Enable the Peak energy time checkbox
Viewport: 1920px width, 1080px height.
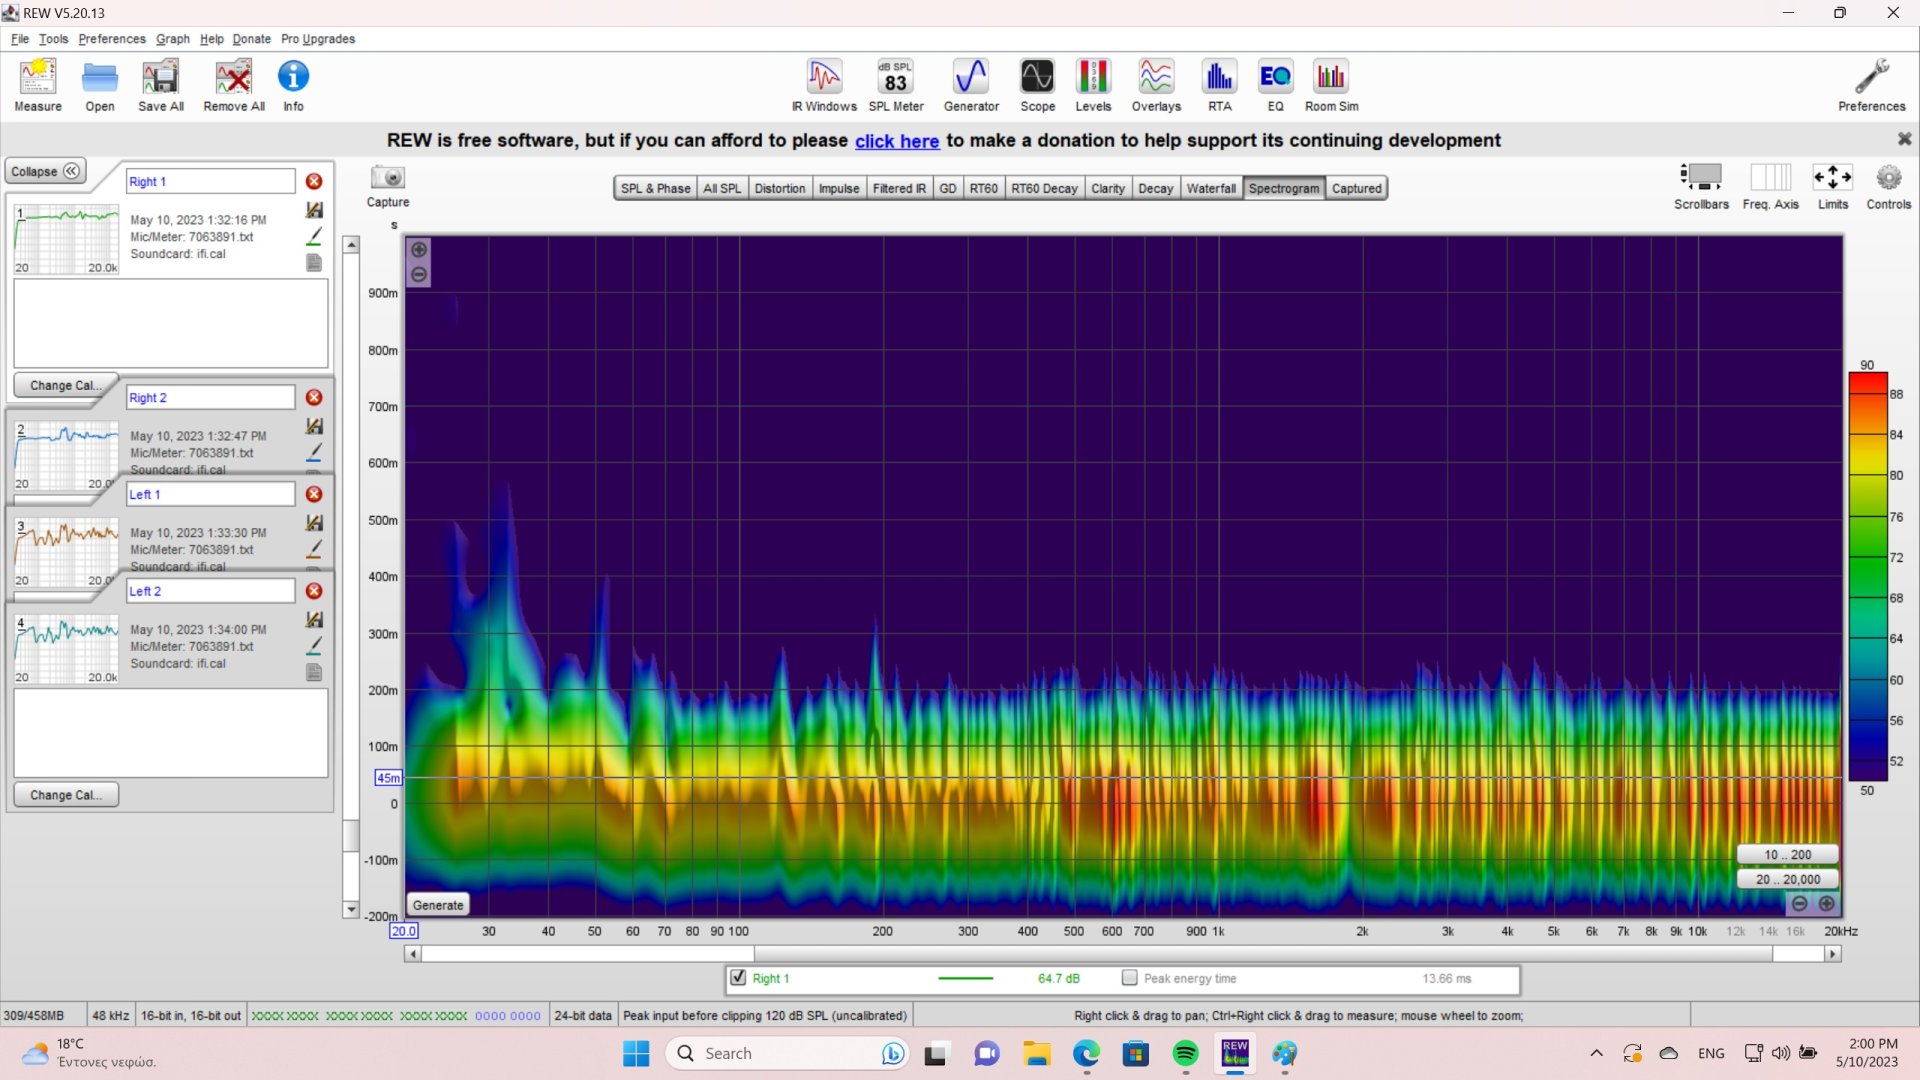[1130, 978]
